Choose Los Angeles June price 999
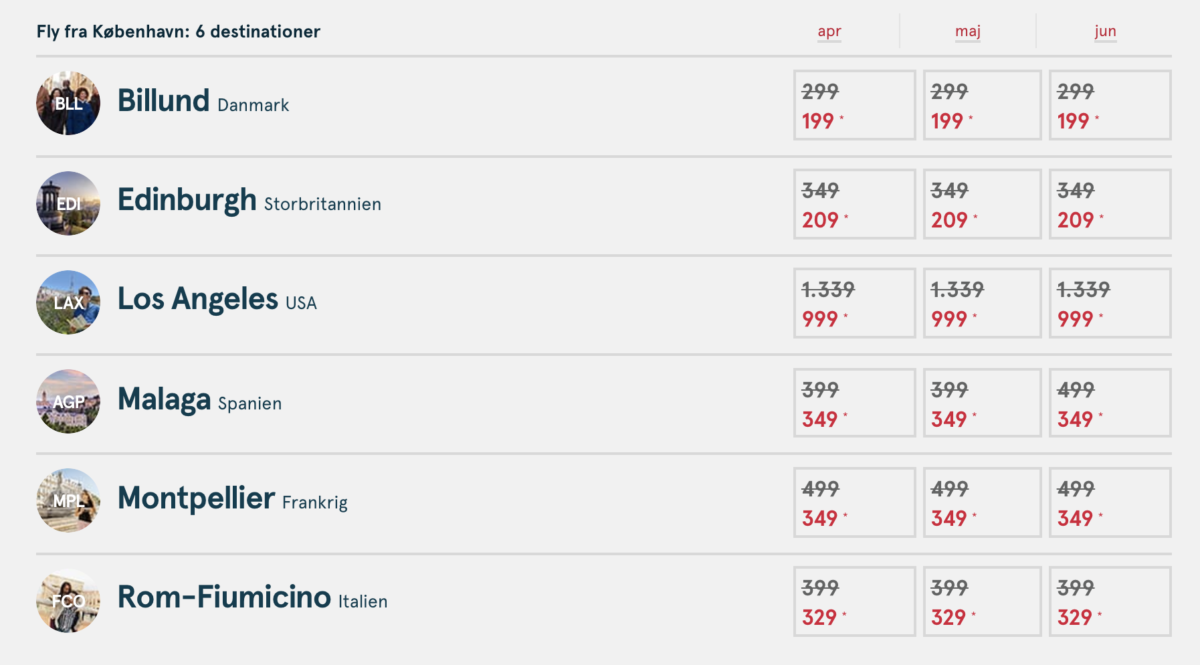The image size is (1200, 665). 1110,303
